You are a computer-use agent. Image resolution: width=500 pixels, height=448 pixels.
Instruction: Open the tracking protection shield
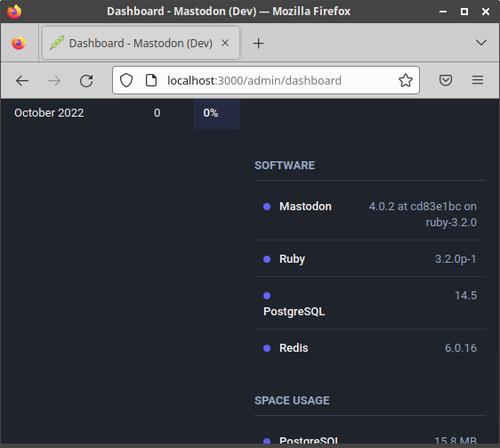(126, 80)
